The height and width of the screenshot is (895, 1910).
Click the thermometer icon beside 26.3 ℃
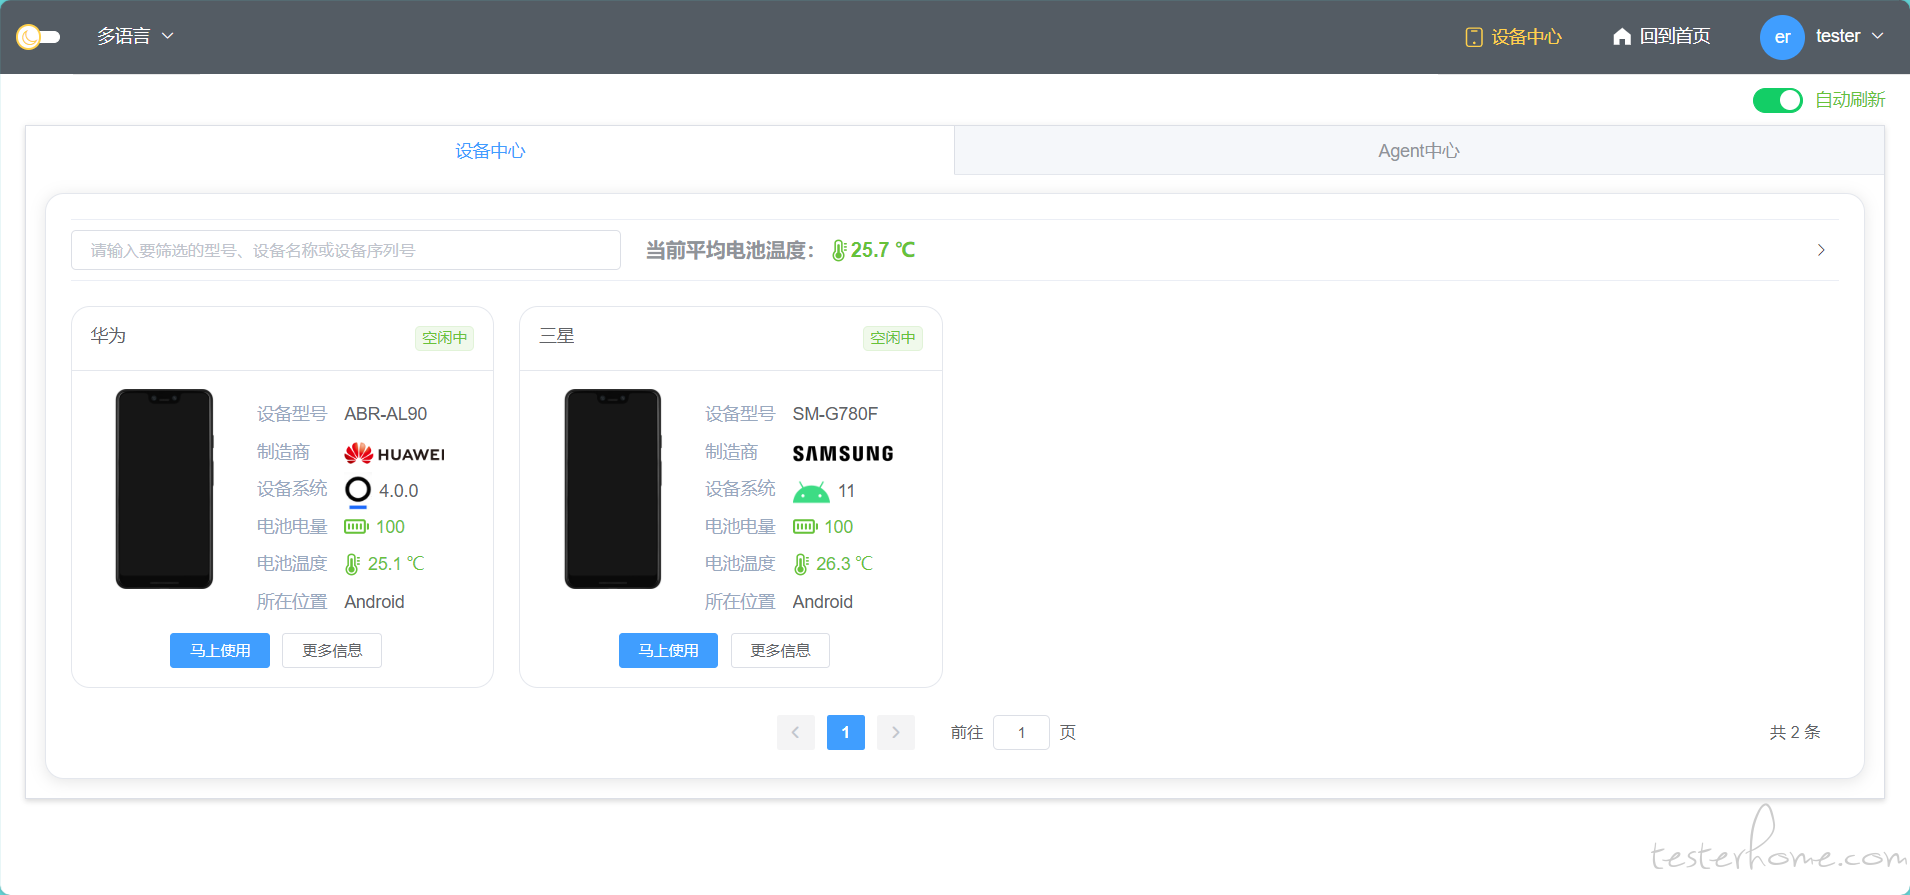[801, 565]
